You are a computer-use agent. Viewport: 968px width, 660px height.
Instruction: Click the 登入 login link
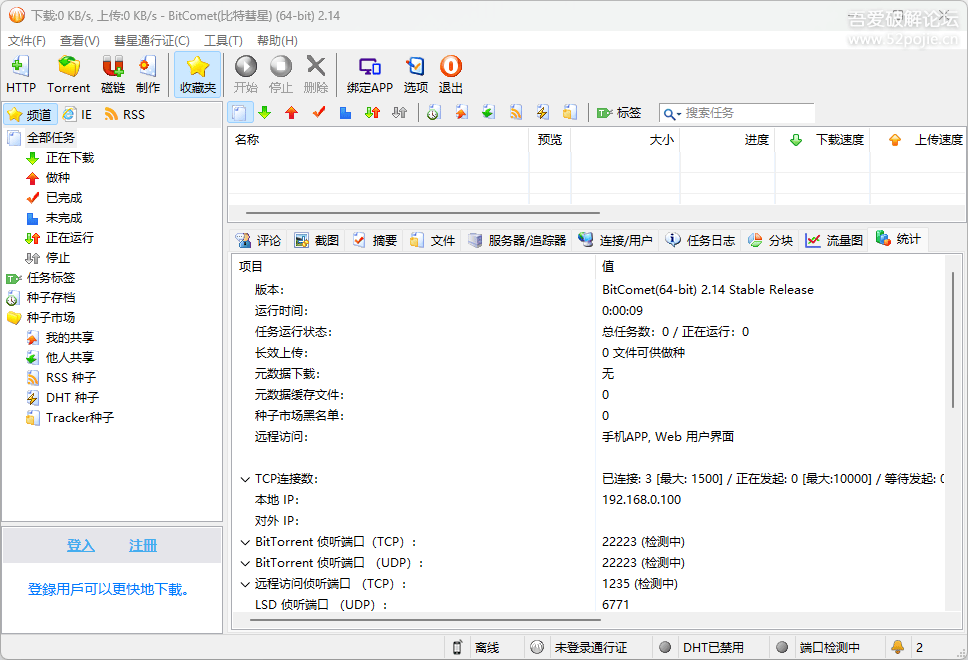point(81,546)
